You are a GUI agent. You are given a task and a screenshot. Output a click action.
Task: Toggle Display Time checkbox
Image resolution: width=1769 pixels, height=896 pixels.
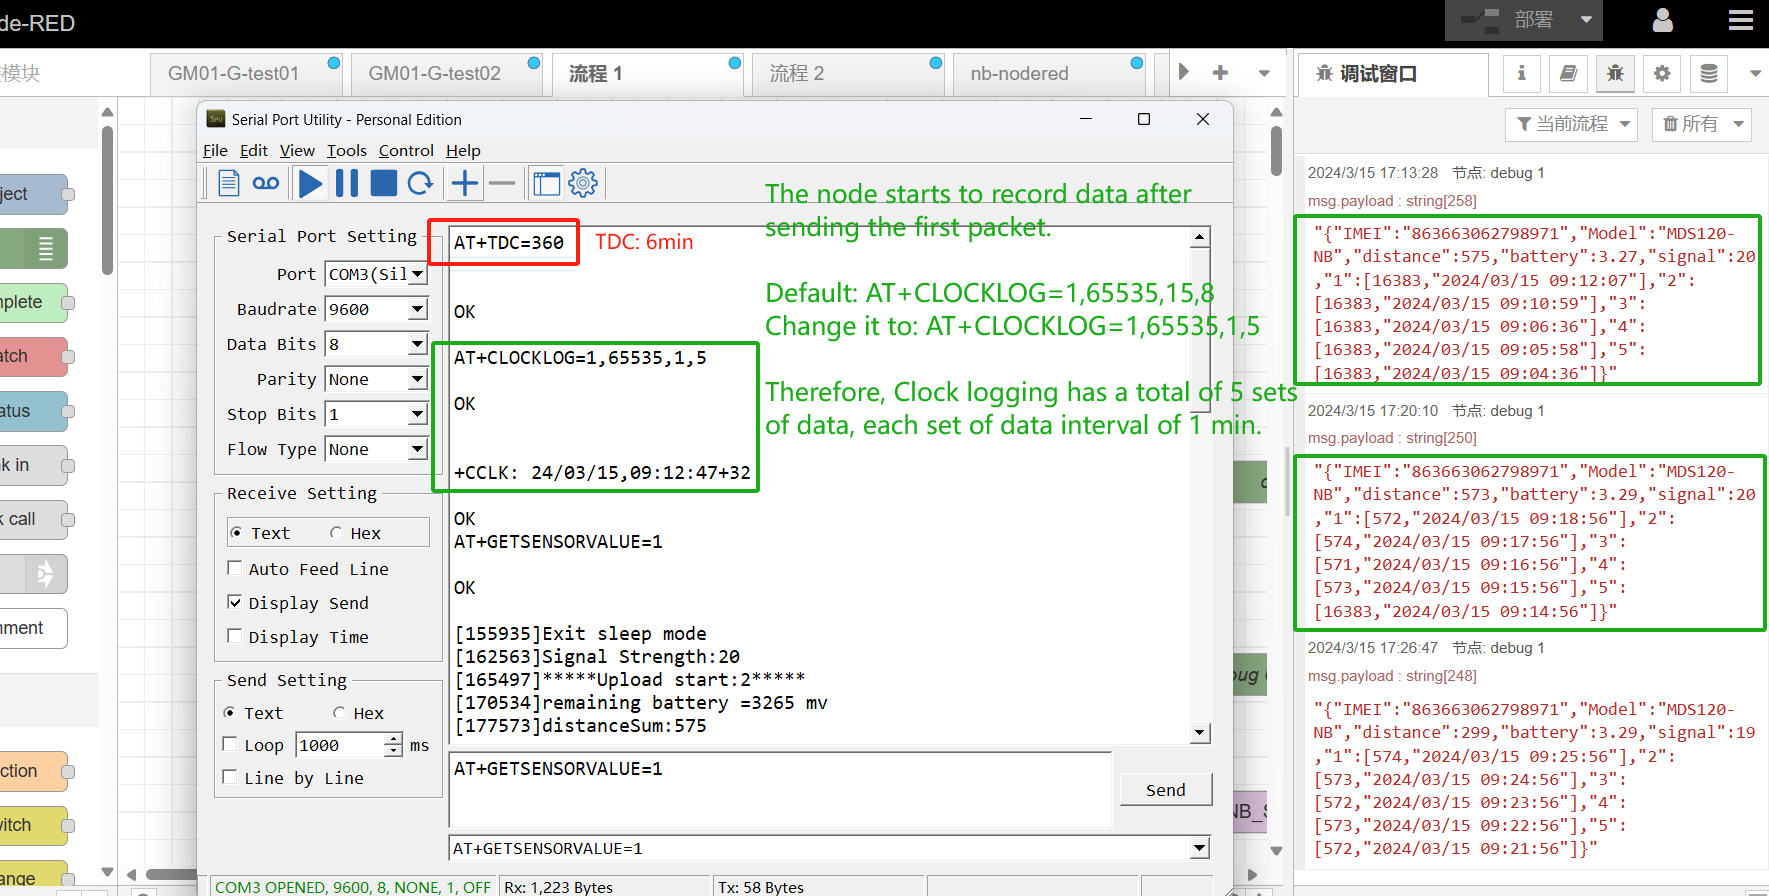coord(235,636)
